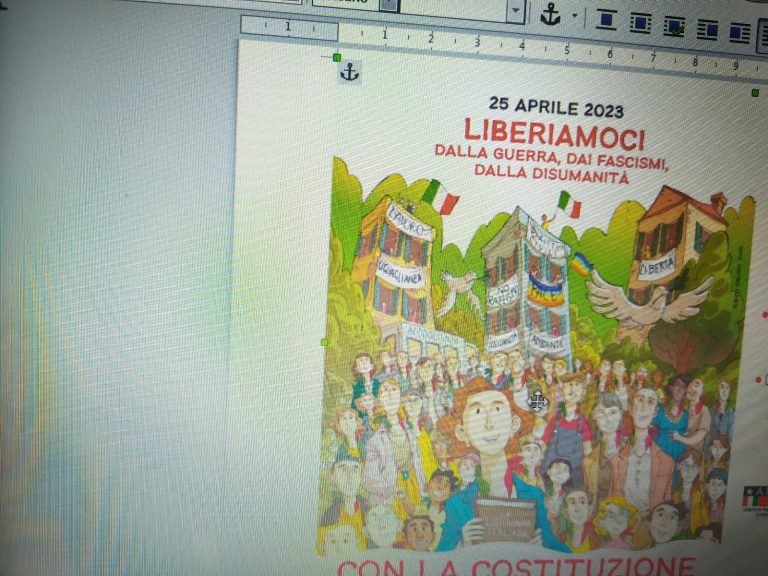
Task: Click the top-left green selection handle
Action: point(336,58)
